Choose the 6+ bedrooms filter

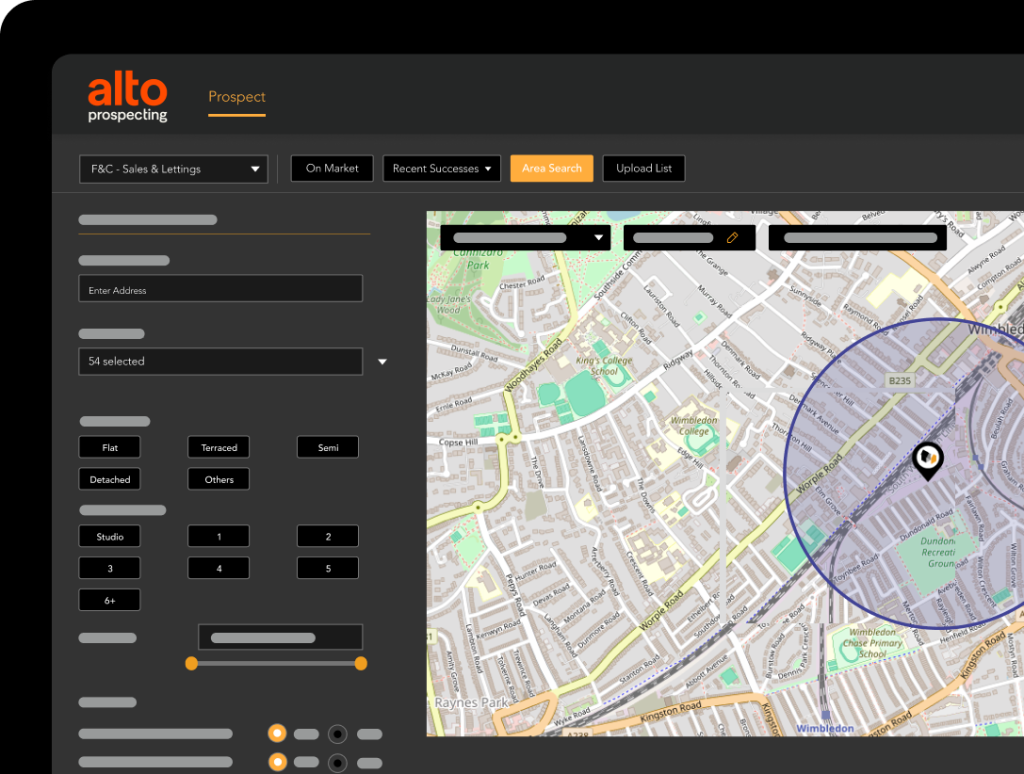point(110,601)
